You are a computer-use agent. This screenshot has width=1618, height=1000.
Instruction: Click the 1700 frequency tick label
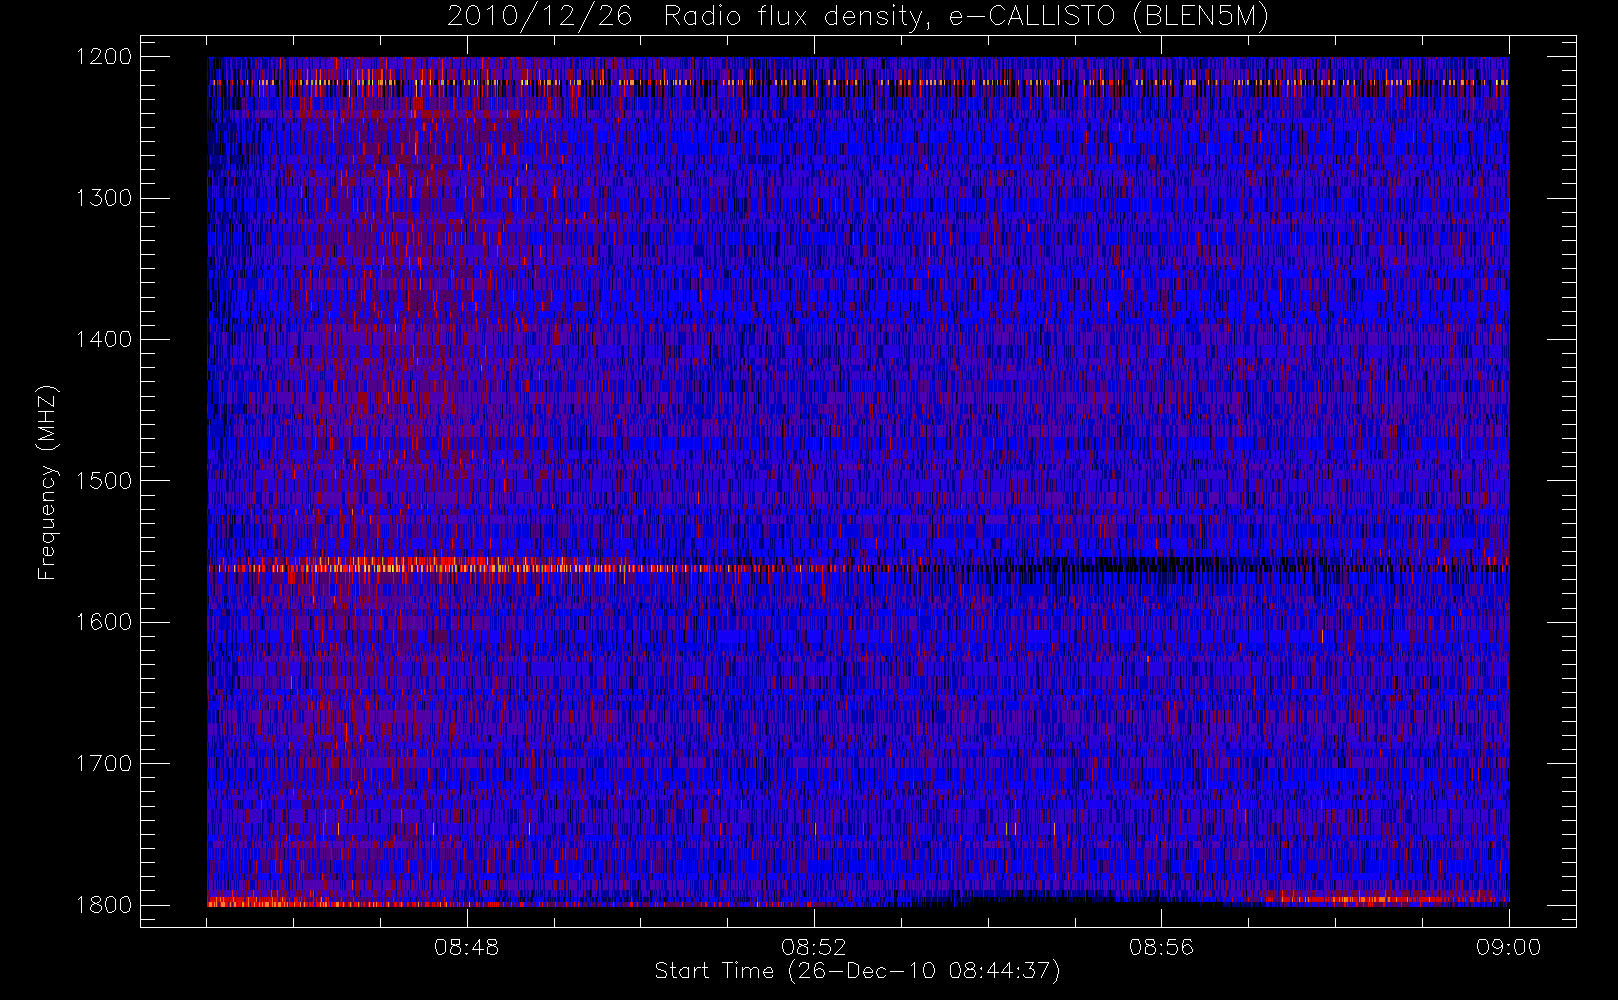coord(104,764)
